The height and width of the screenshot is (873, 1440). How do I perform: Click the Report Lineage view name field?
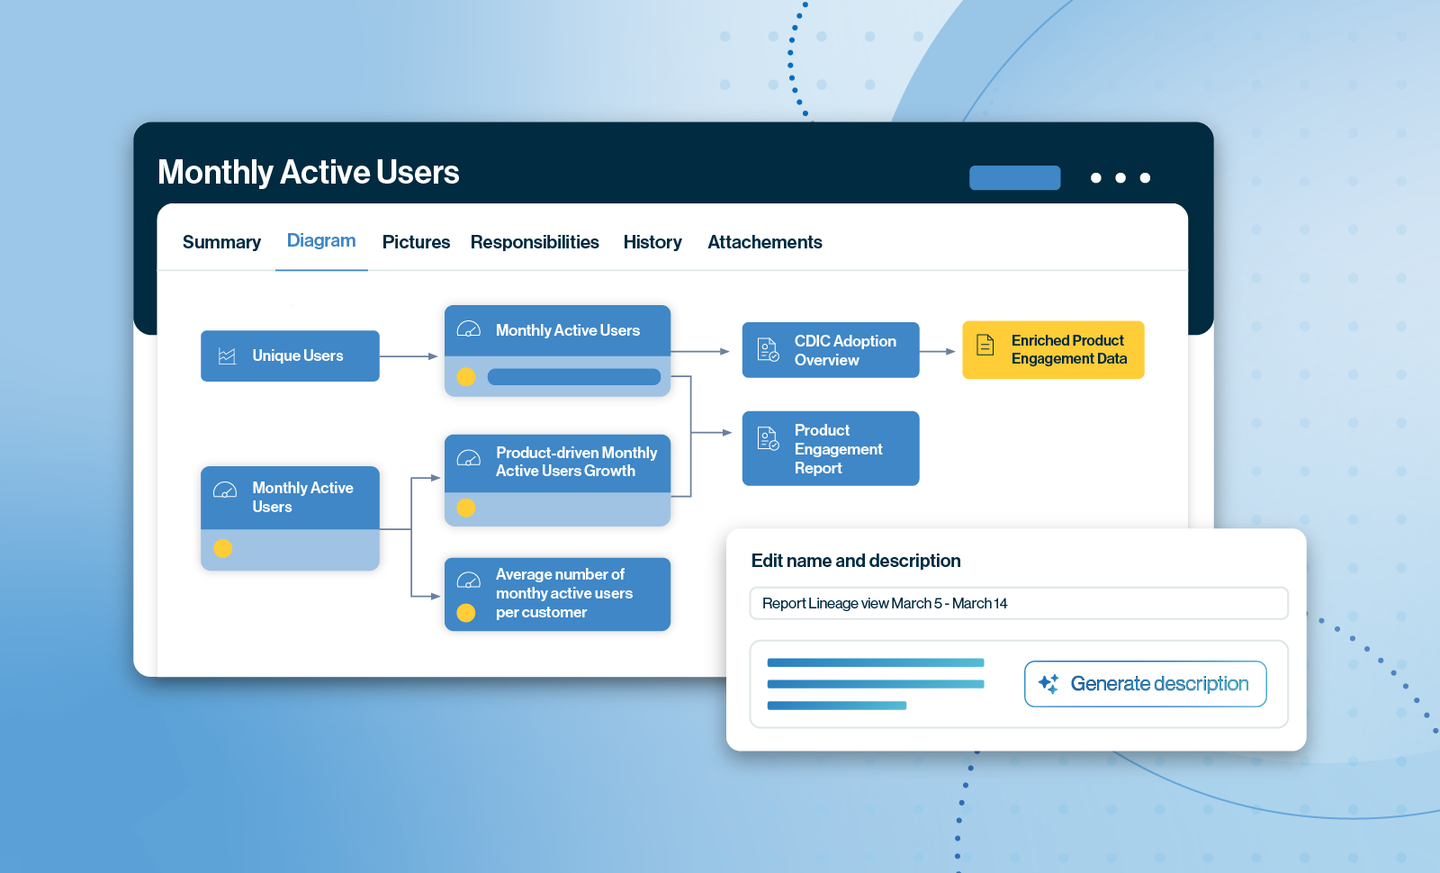pyautogui.click(x=1018, y=603)
